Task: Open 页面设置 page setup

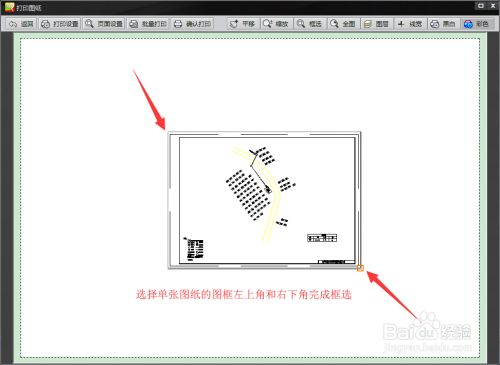Action: (x=104, y=24)
